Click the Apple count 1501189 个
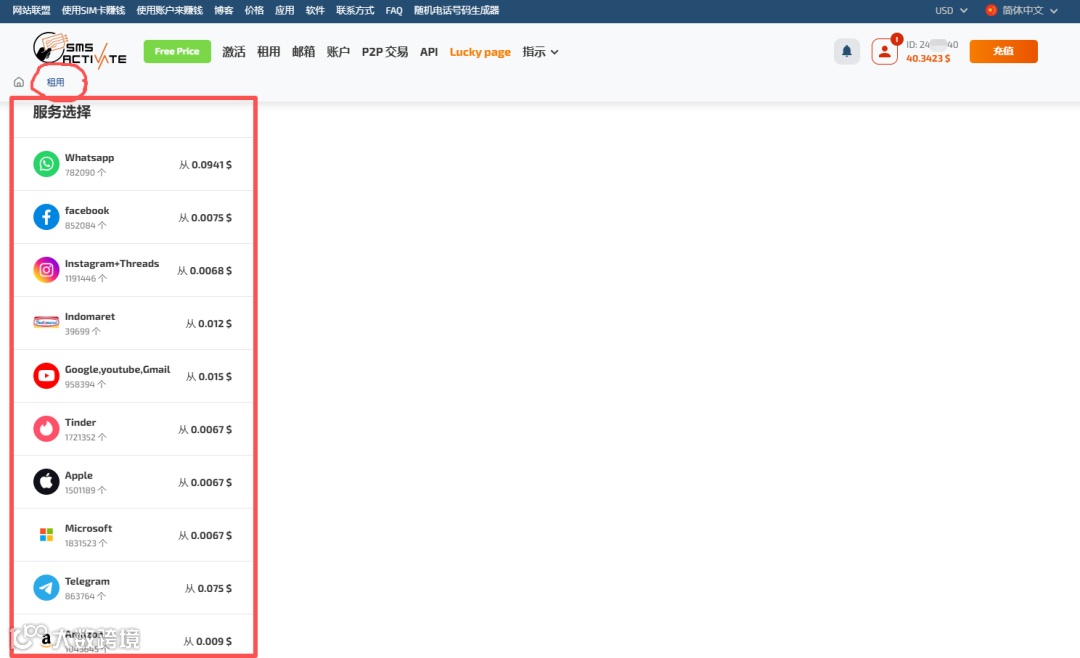The image size is (1080, 658). (x=85, y=490)
